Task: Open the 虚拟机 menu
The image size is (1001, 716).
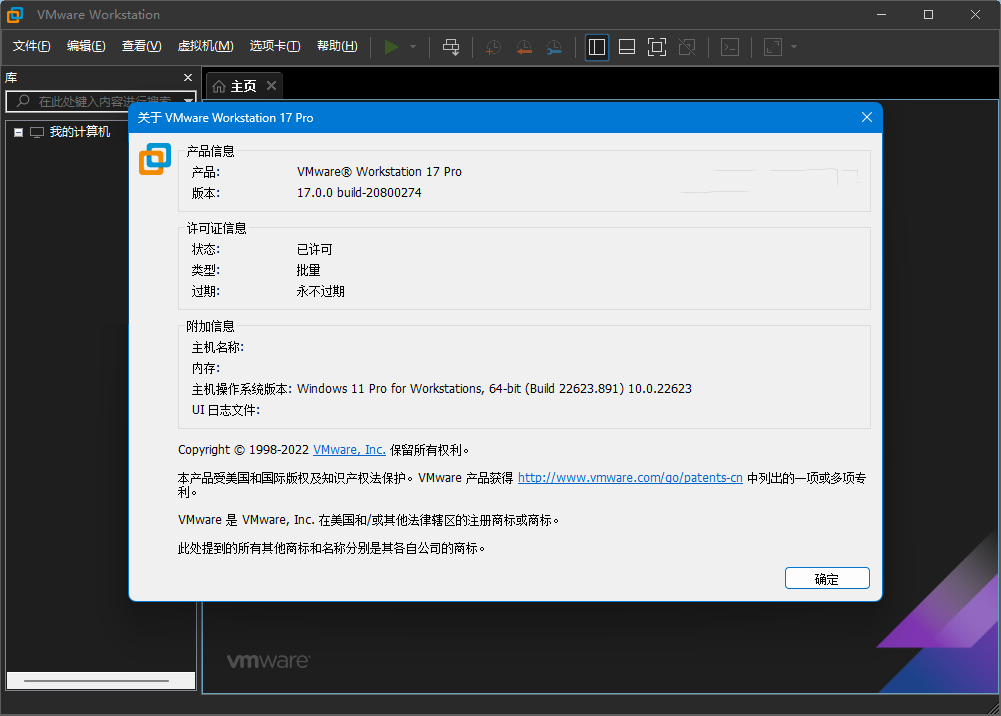Action: 205,45
